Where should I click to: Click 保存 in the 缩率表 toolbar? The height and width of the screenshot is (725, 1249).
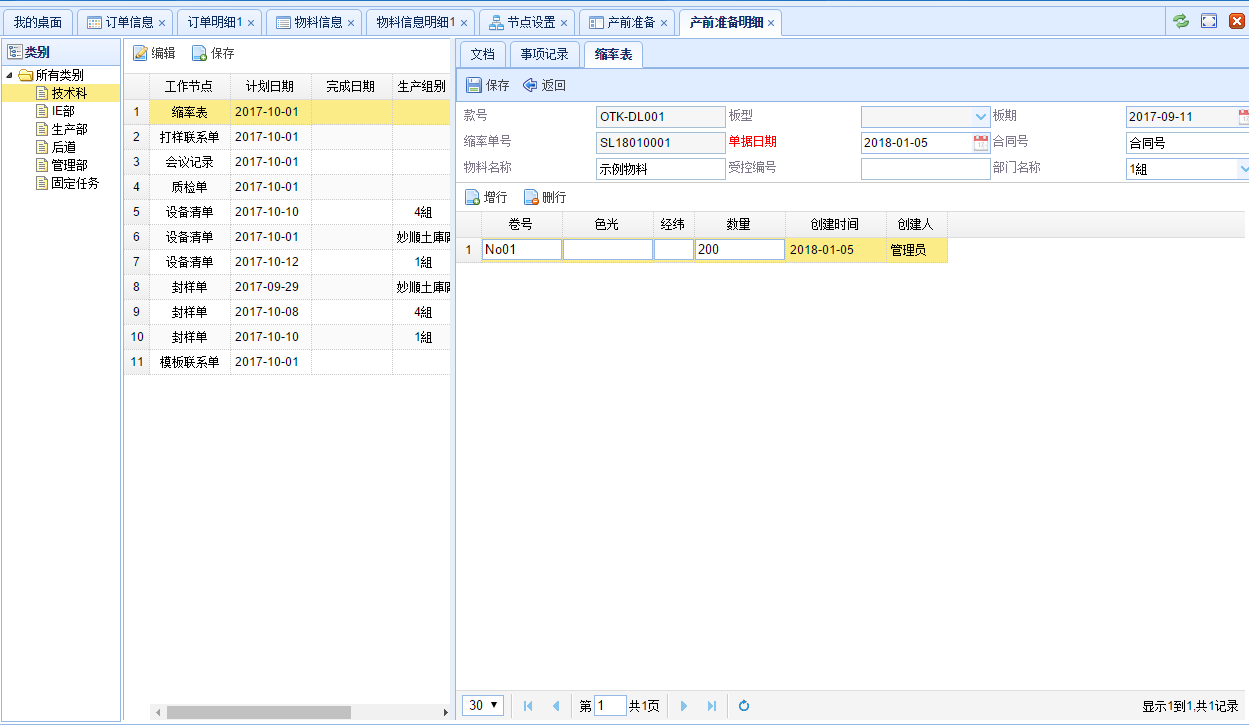pyautogui.click(x=488, y=86)
